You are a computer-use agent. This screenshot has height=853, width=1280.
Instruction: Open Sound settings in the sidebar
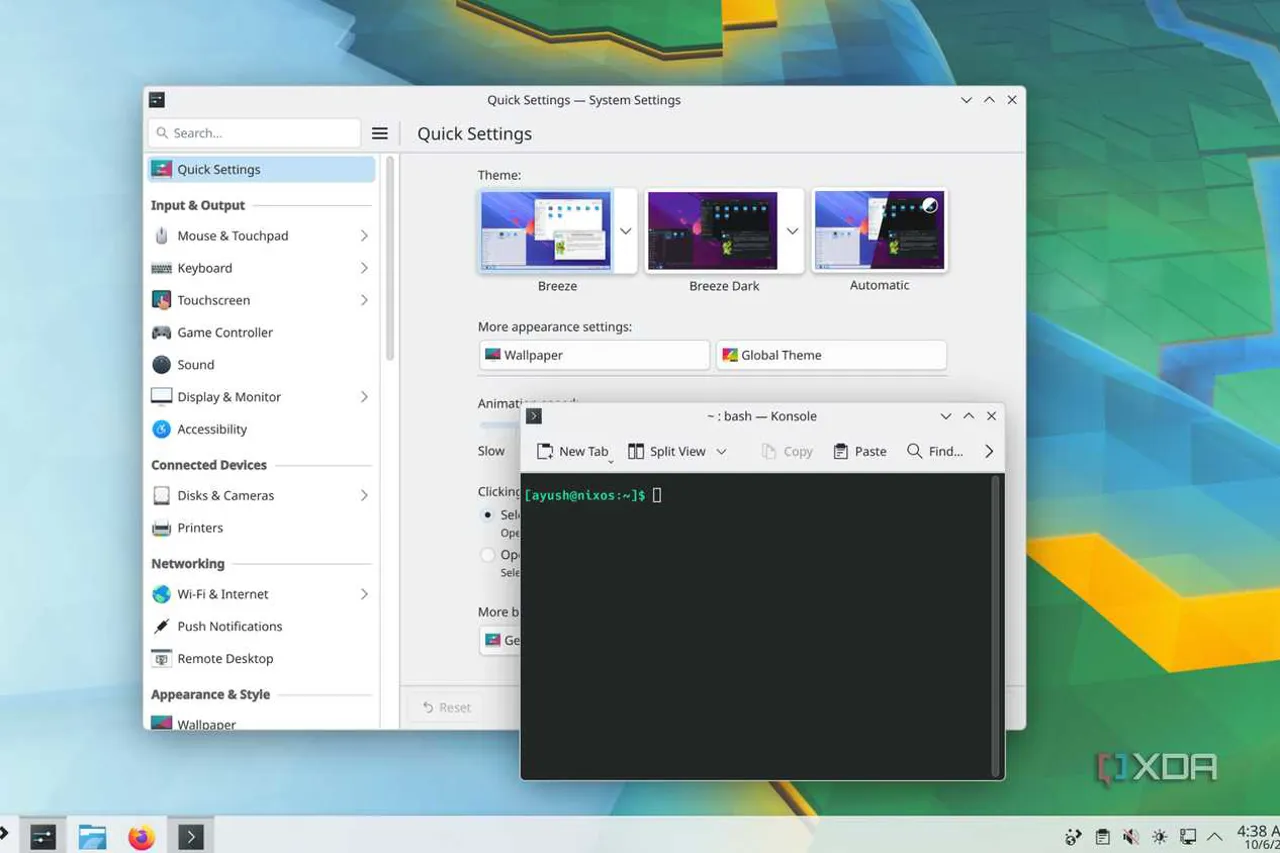[x=261, y=365]
